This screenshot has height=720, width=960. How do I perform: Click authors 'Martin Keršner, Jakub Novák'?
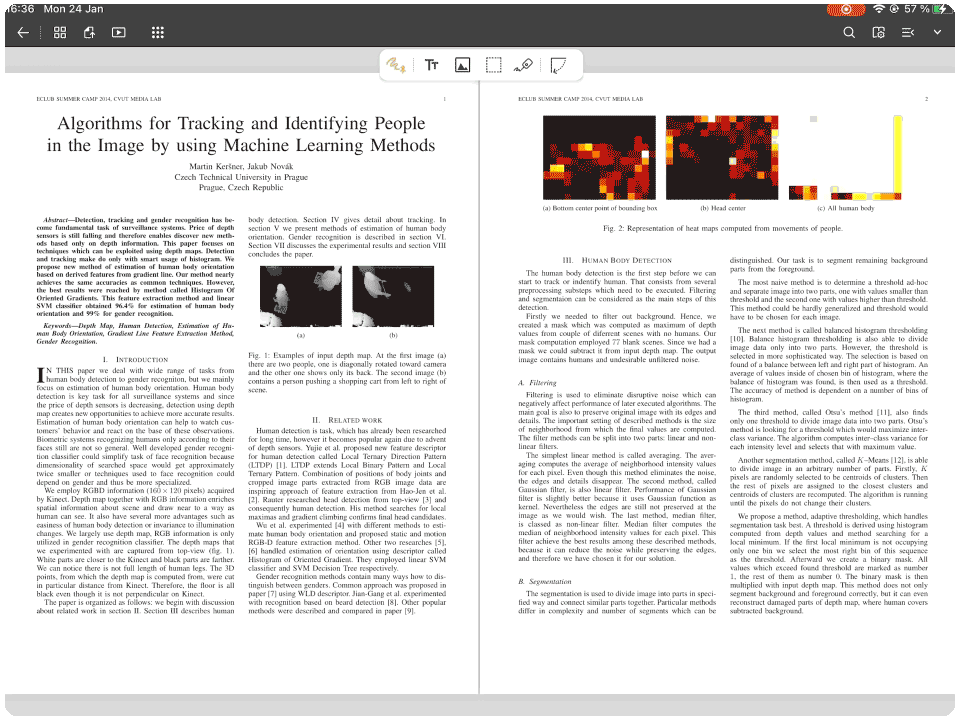click(241, 167)
